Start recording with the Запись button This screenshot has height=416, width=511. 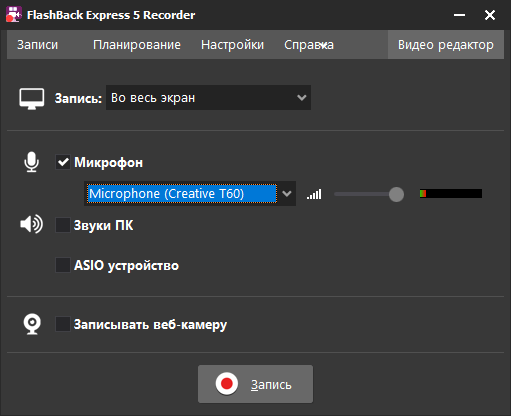coord(255,384)
